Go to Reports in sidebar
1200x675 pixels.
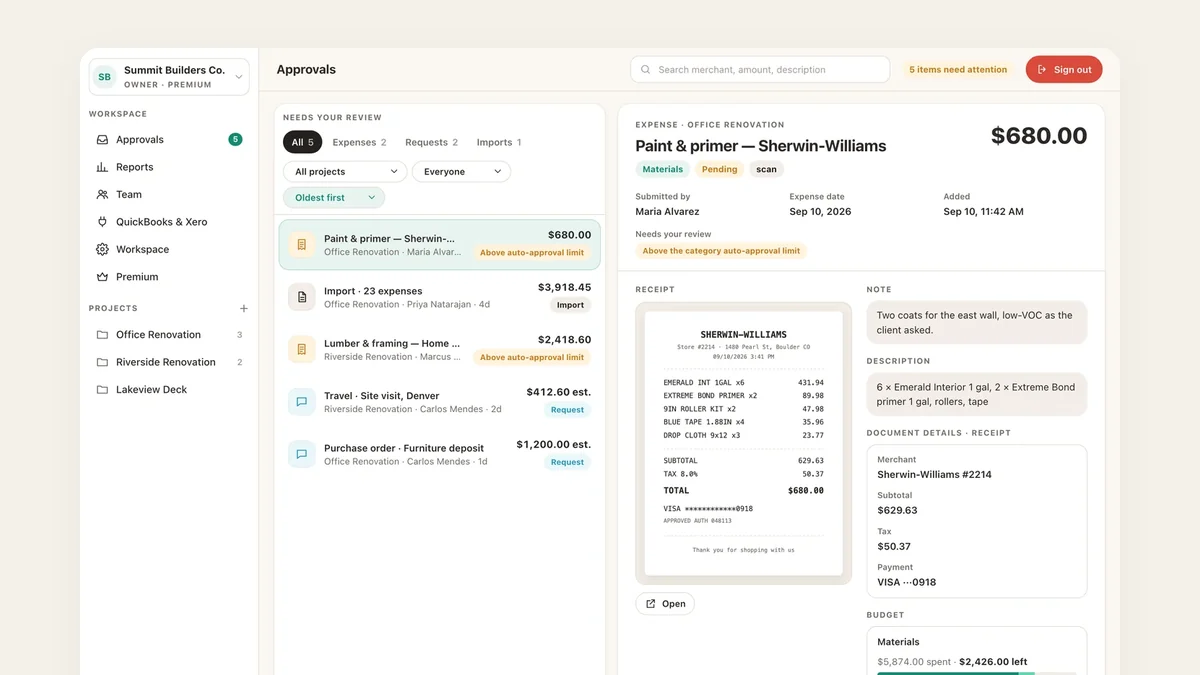click(169, 167)
